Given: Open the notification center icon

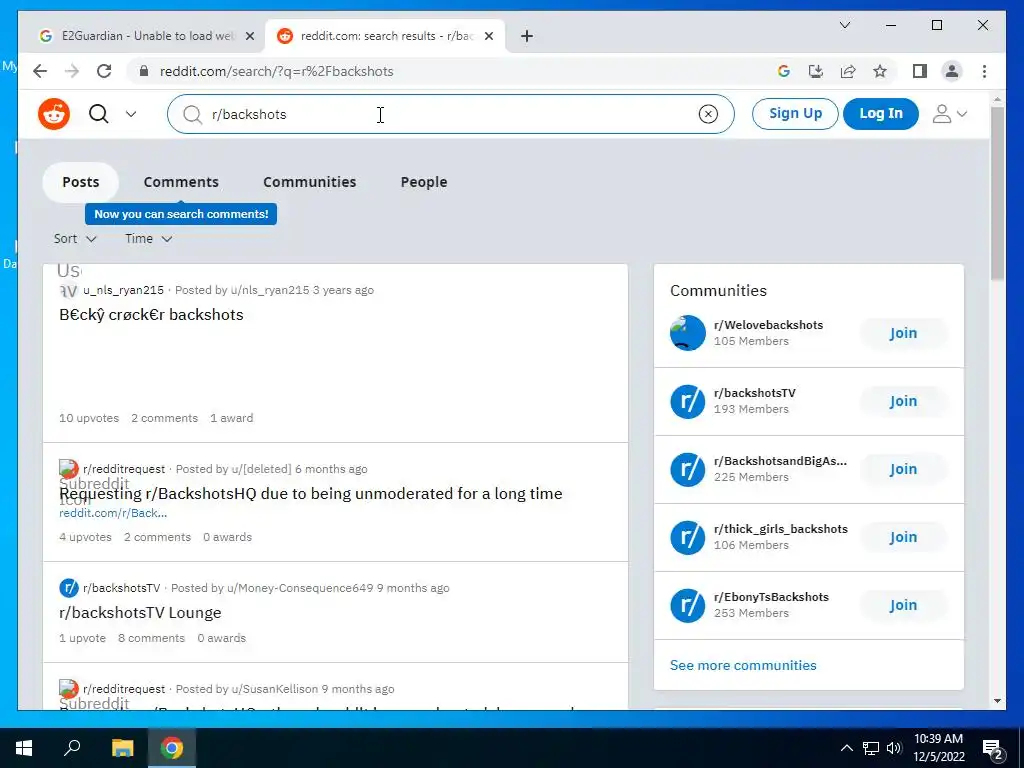Looking at the screenshot, I should pos(993,749).
